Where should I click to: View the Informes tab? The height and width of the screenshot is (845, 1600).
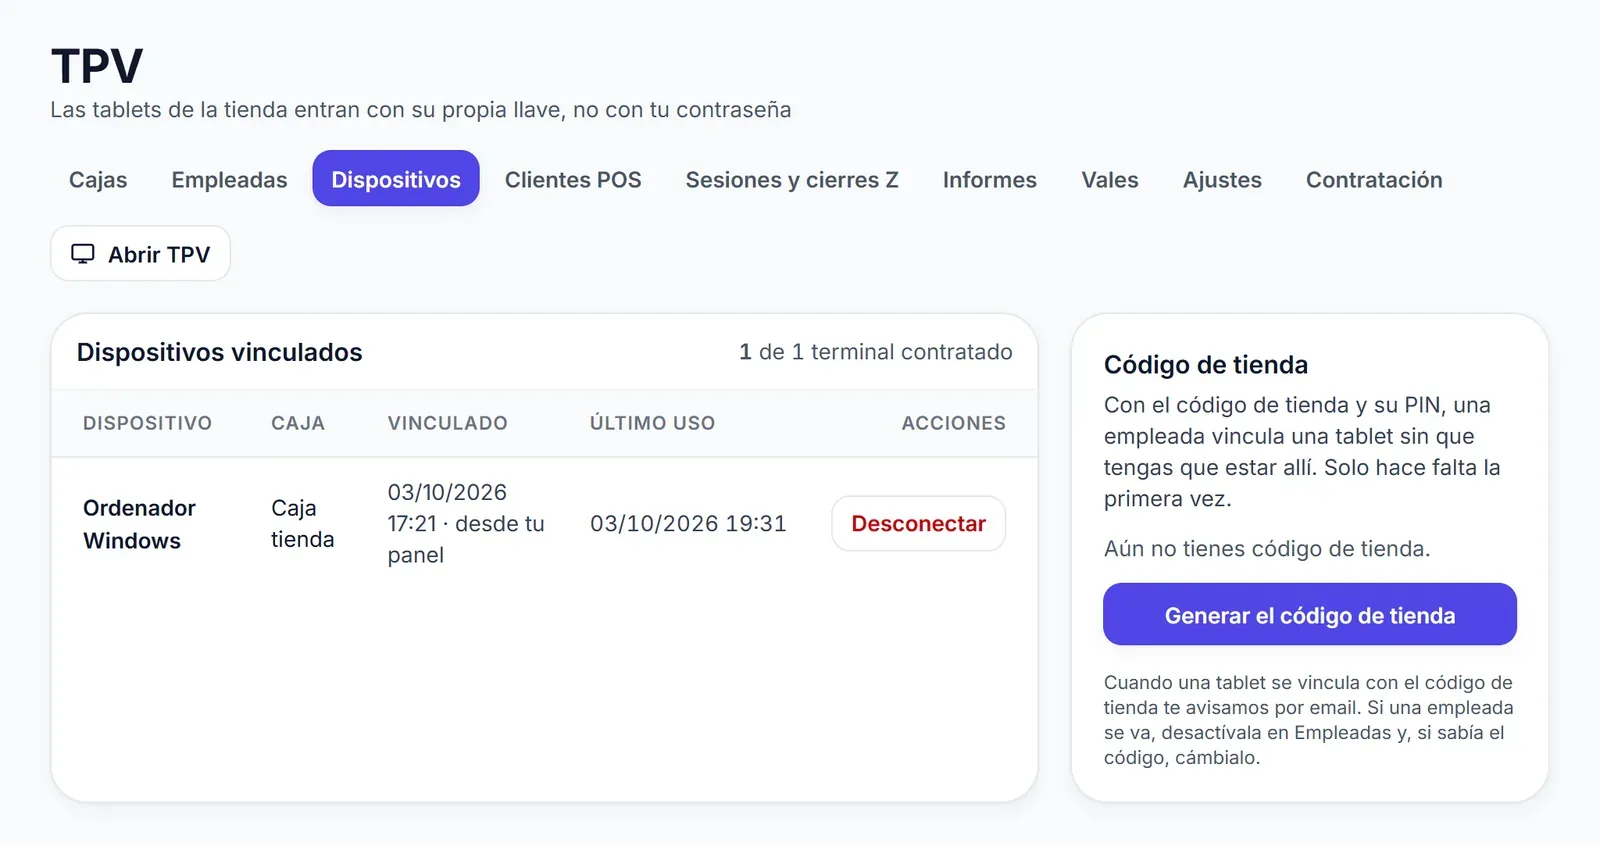point(990,179)
